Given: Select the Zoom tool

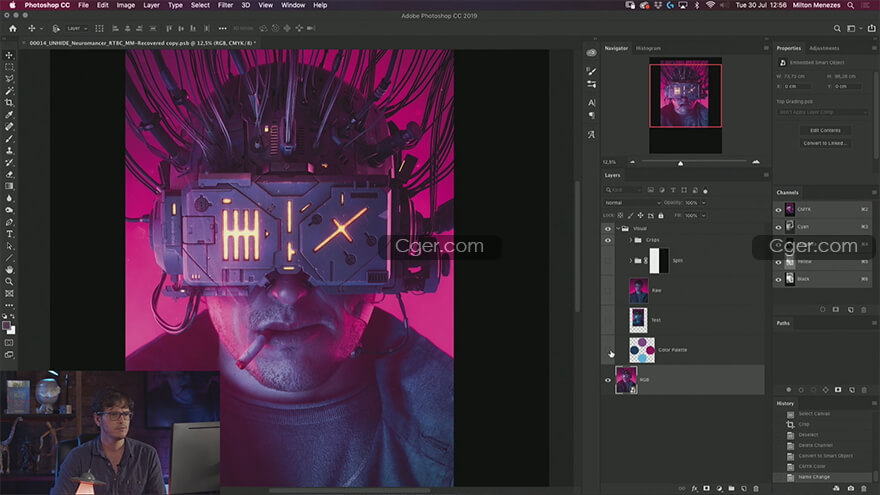Looking at the screenshot, I should 9,282.
